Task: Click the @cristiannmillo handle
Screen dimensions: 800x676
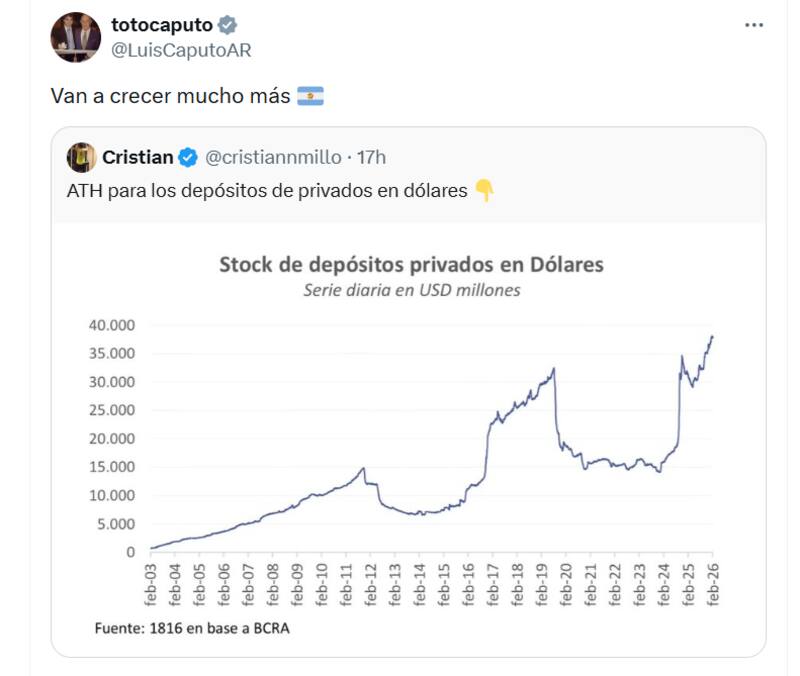Action: click(273, 157)
